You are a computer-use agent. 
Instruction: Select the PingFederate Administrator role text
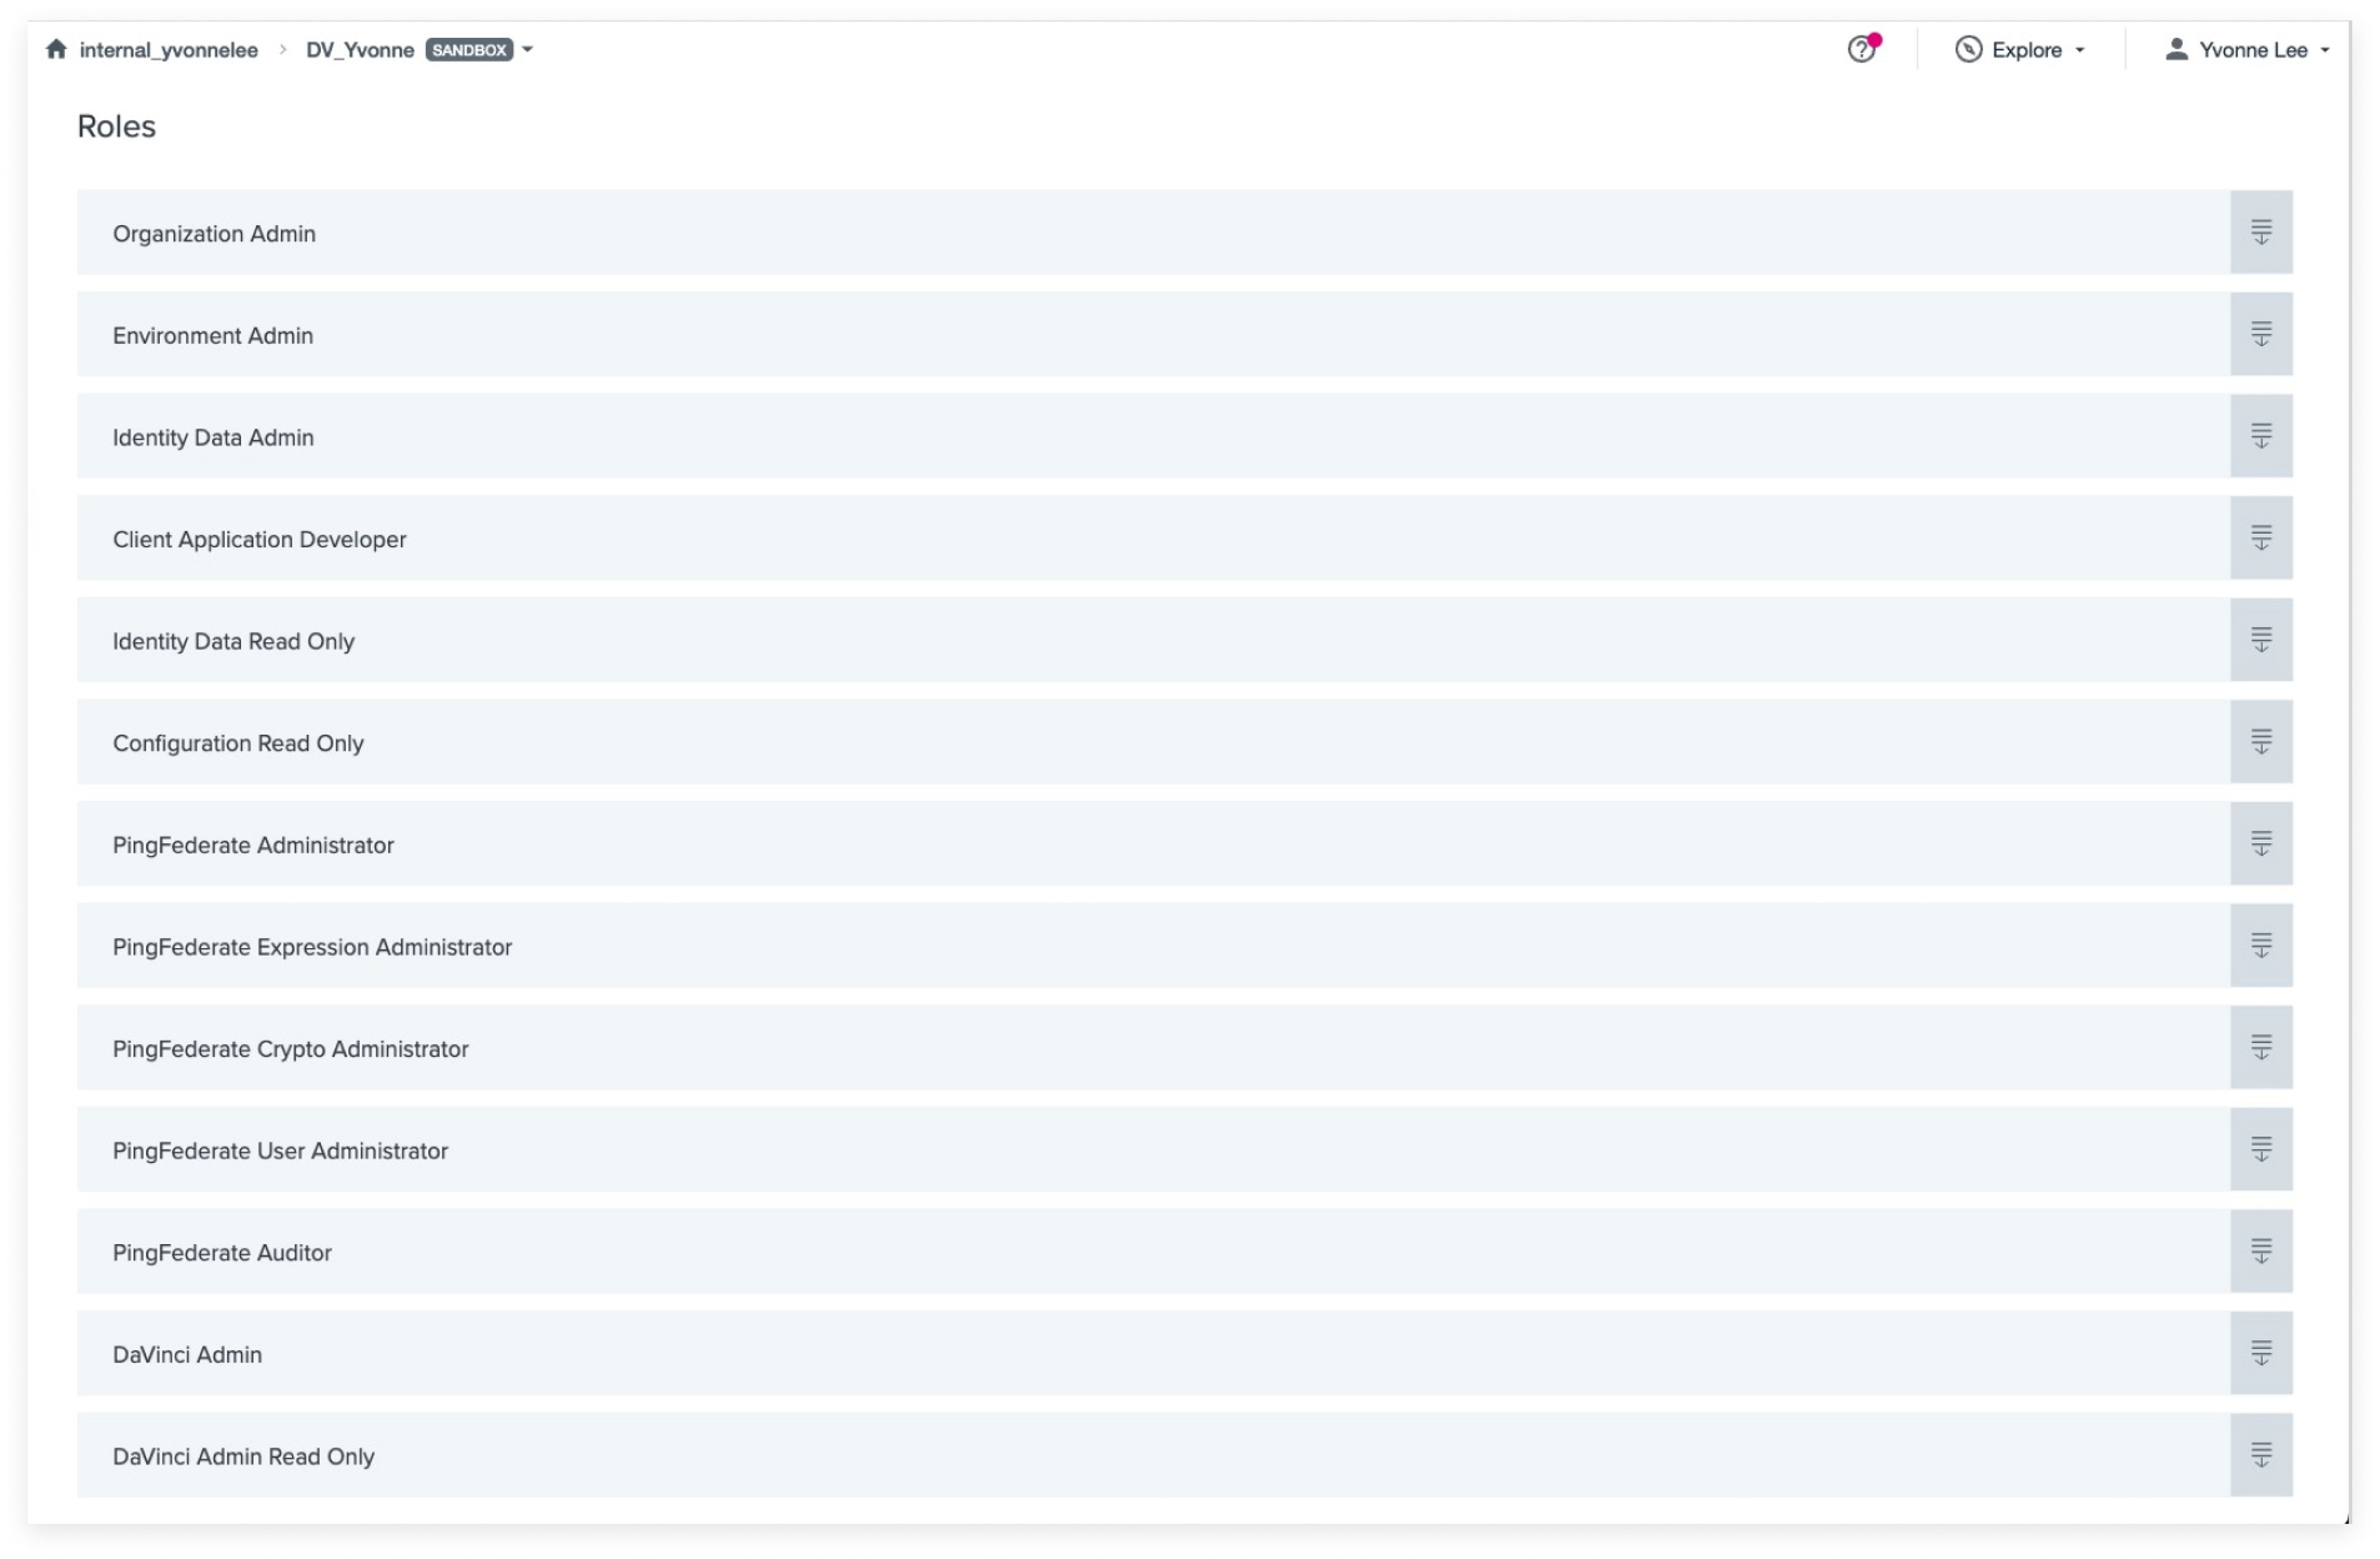[x=253, y=845]
